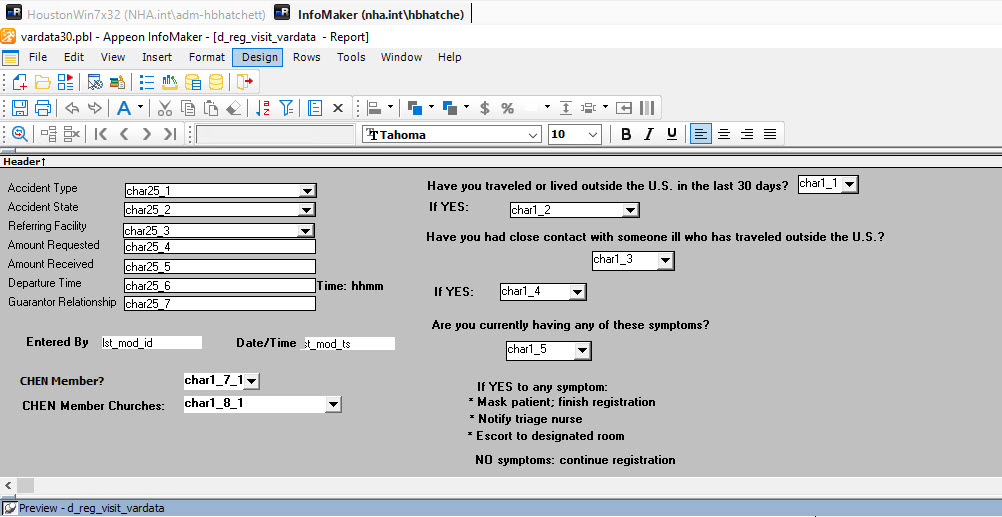Click the Print icon in toolbar
The image size is (1002, 517).
click(x=43, y=108)
